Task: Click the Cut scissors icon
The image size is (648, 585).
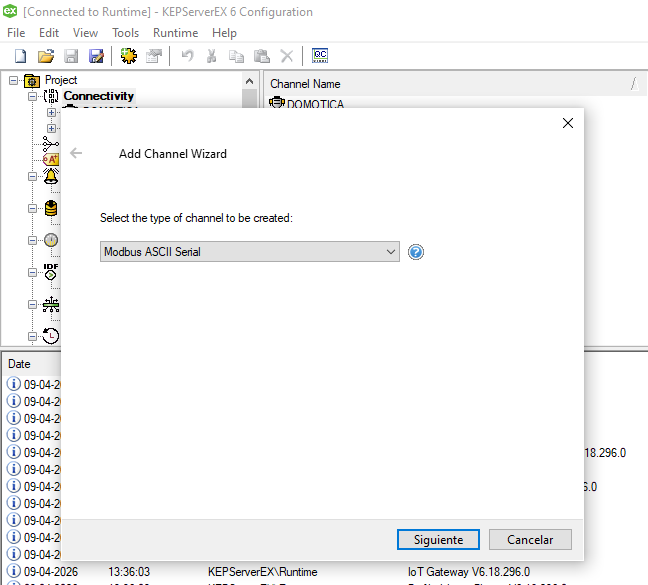Action: [212, 56]
